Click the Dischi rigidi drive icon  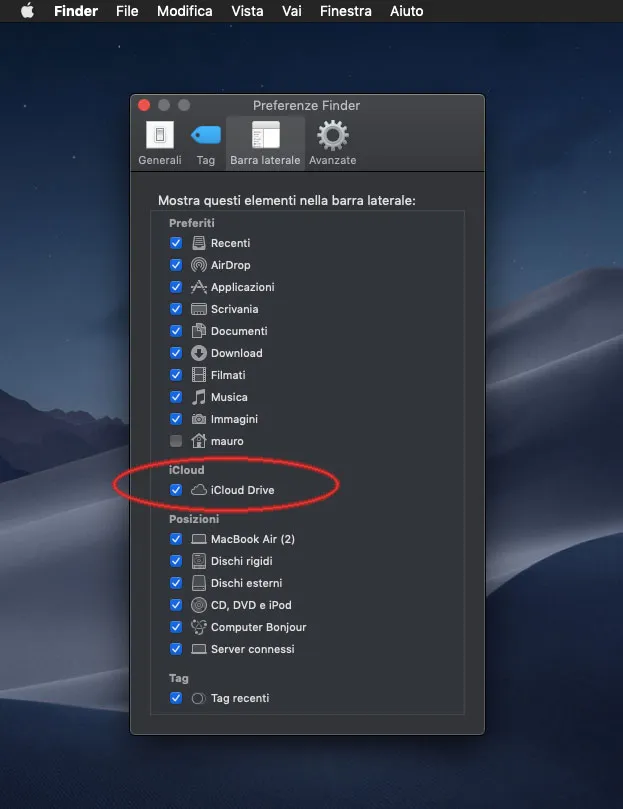pyautogui.click(x=199, y=561)
